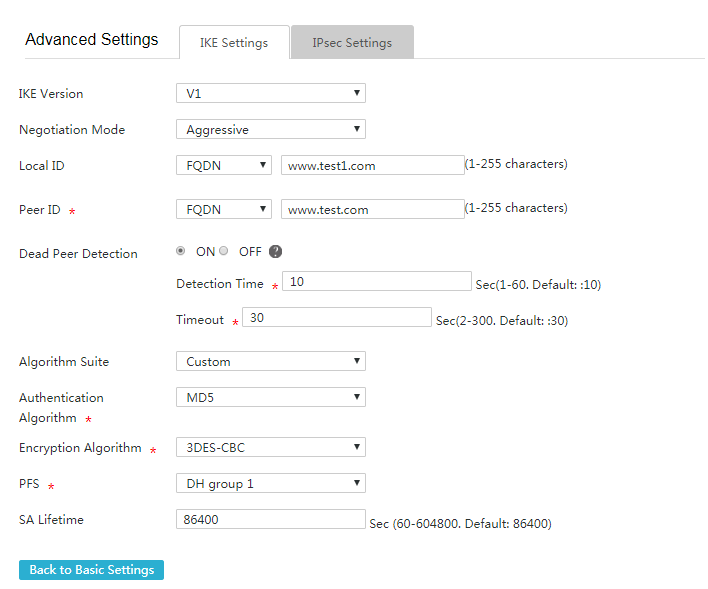Open the Authentication Algorithm MD5 dropdown
708x589 pixels.
[x=271, y=397]
